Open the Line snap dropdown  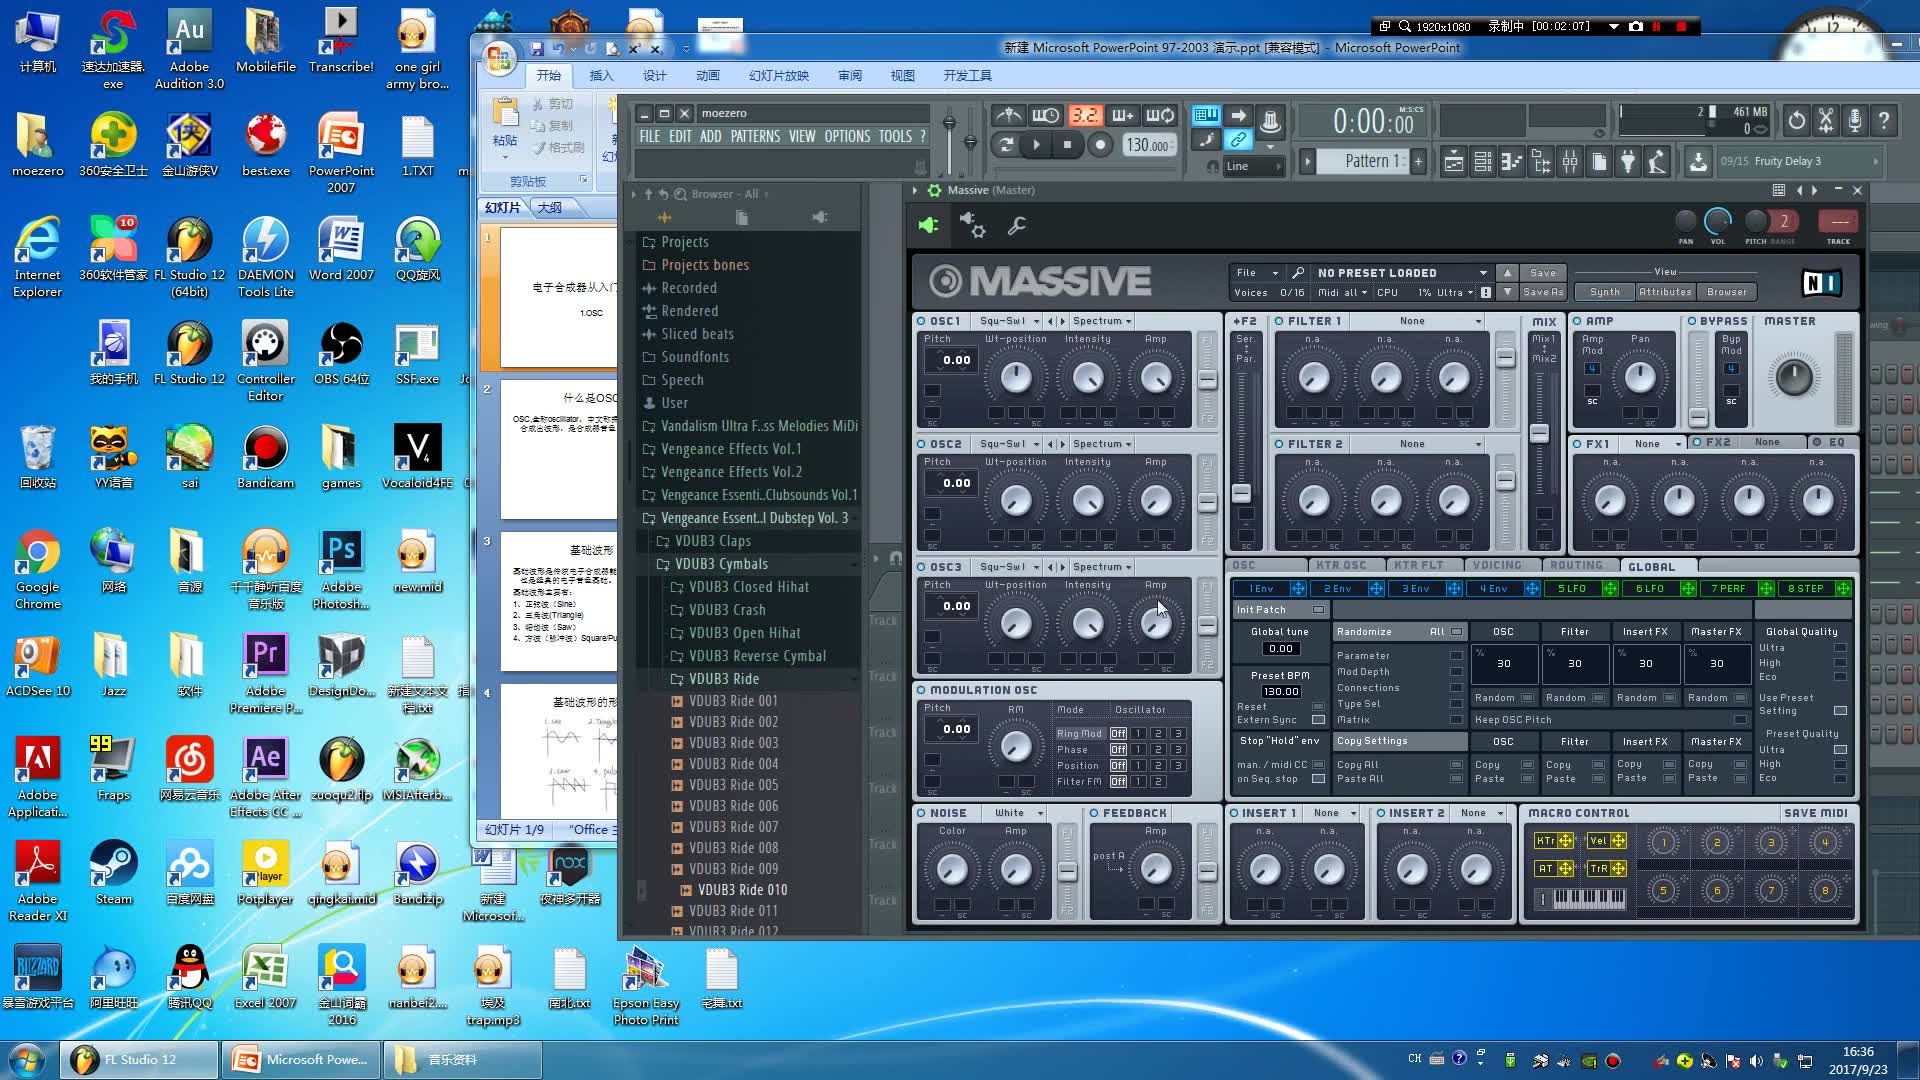pyautogui.click(x=1253, y=166)
